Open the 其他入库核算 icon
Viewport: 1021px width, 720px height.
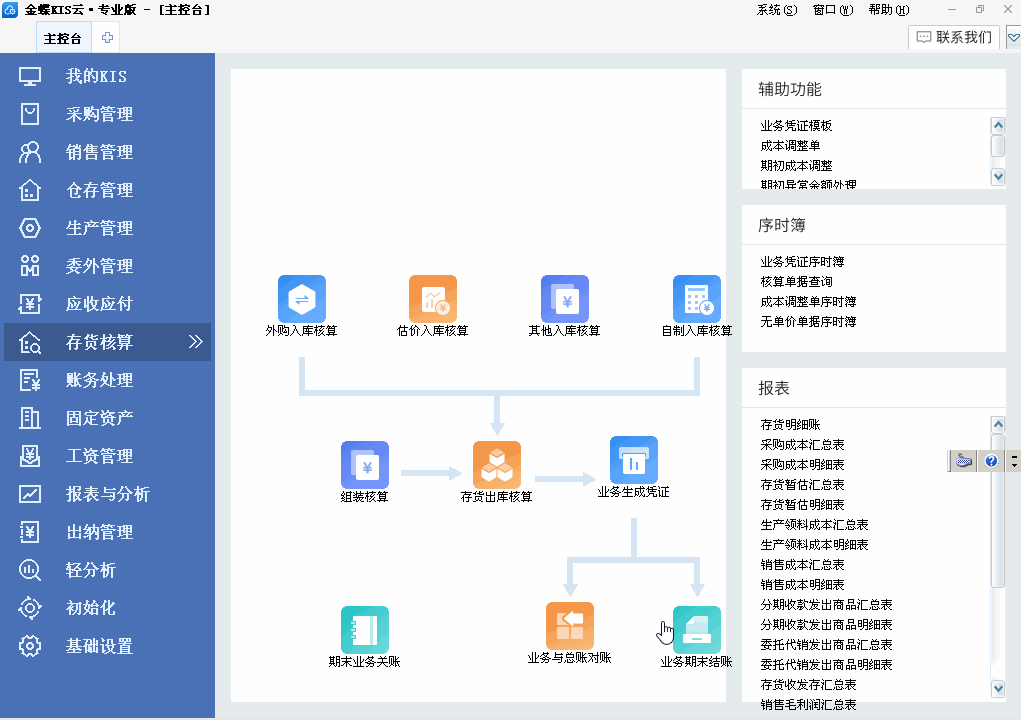[x=565, y=299]
